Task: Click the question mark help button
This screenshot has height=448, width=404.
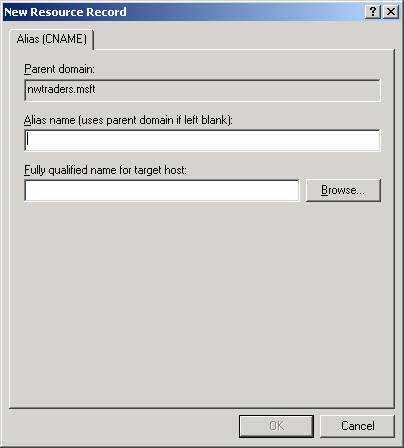Action: pyautogui.click(x=373, y=12)
